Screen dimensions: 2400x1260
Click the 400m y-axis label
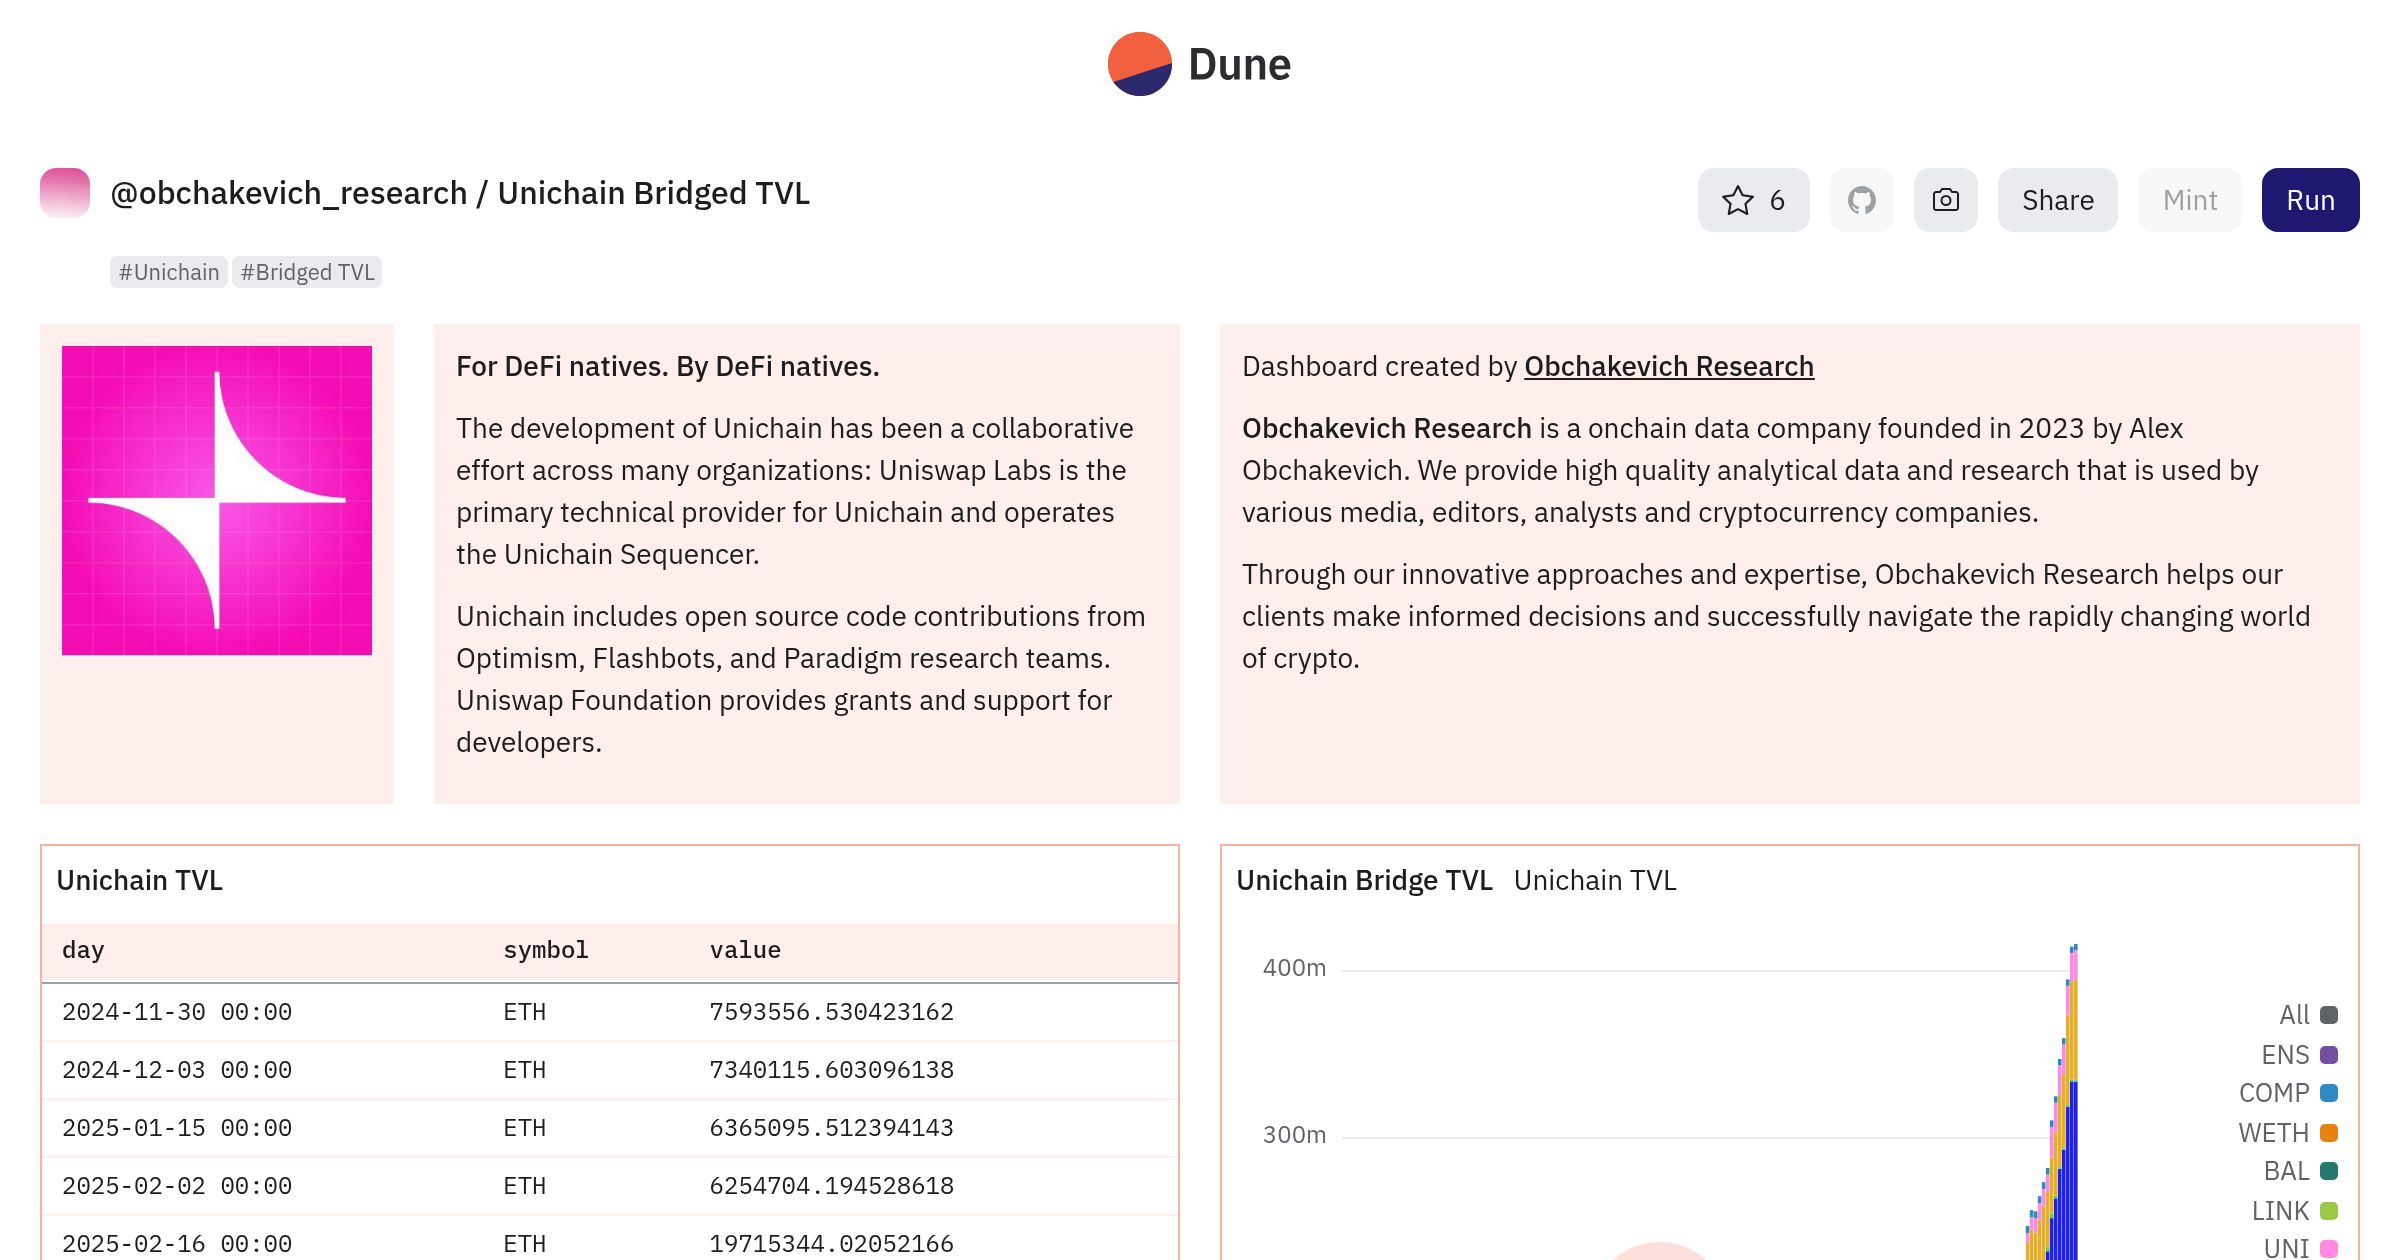click(x=1294, y=968)
